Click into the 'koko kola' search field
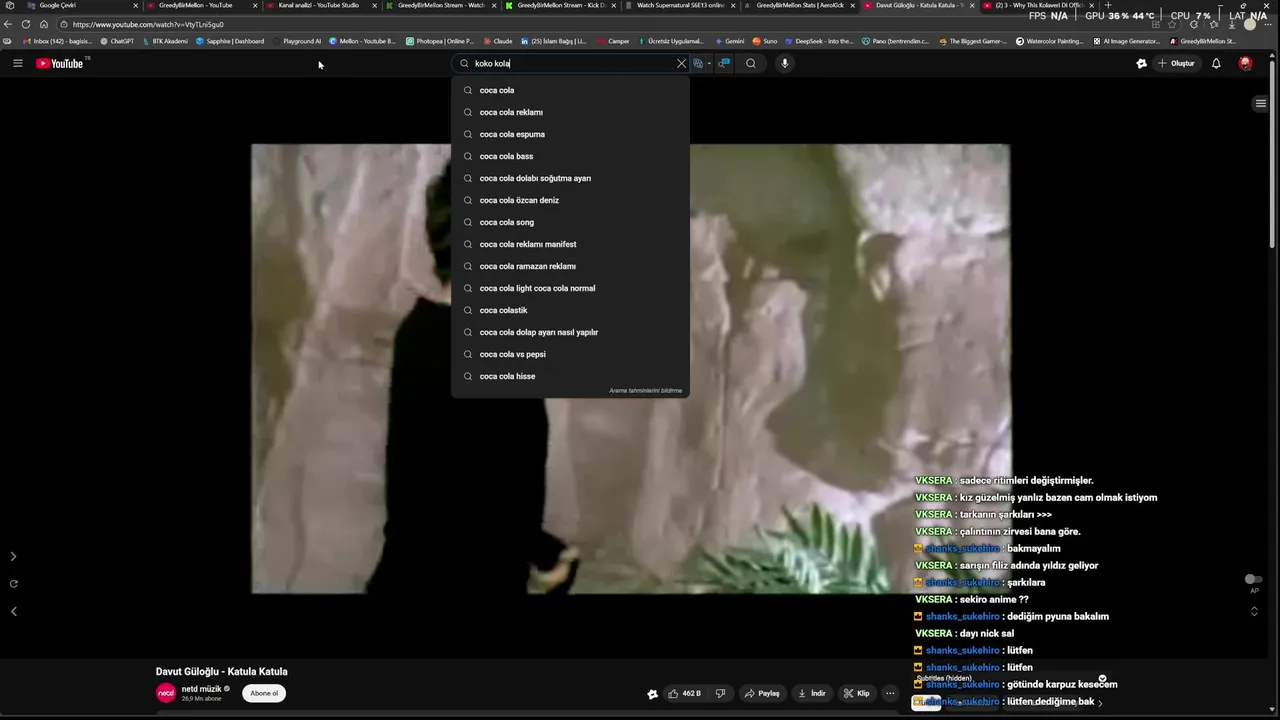 pos(570,63)
